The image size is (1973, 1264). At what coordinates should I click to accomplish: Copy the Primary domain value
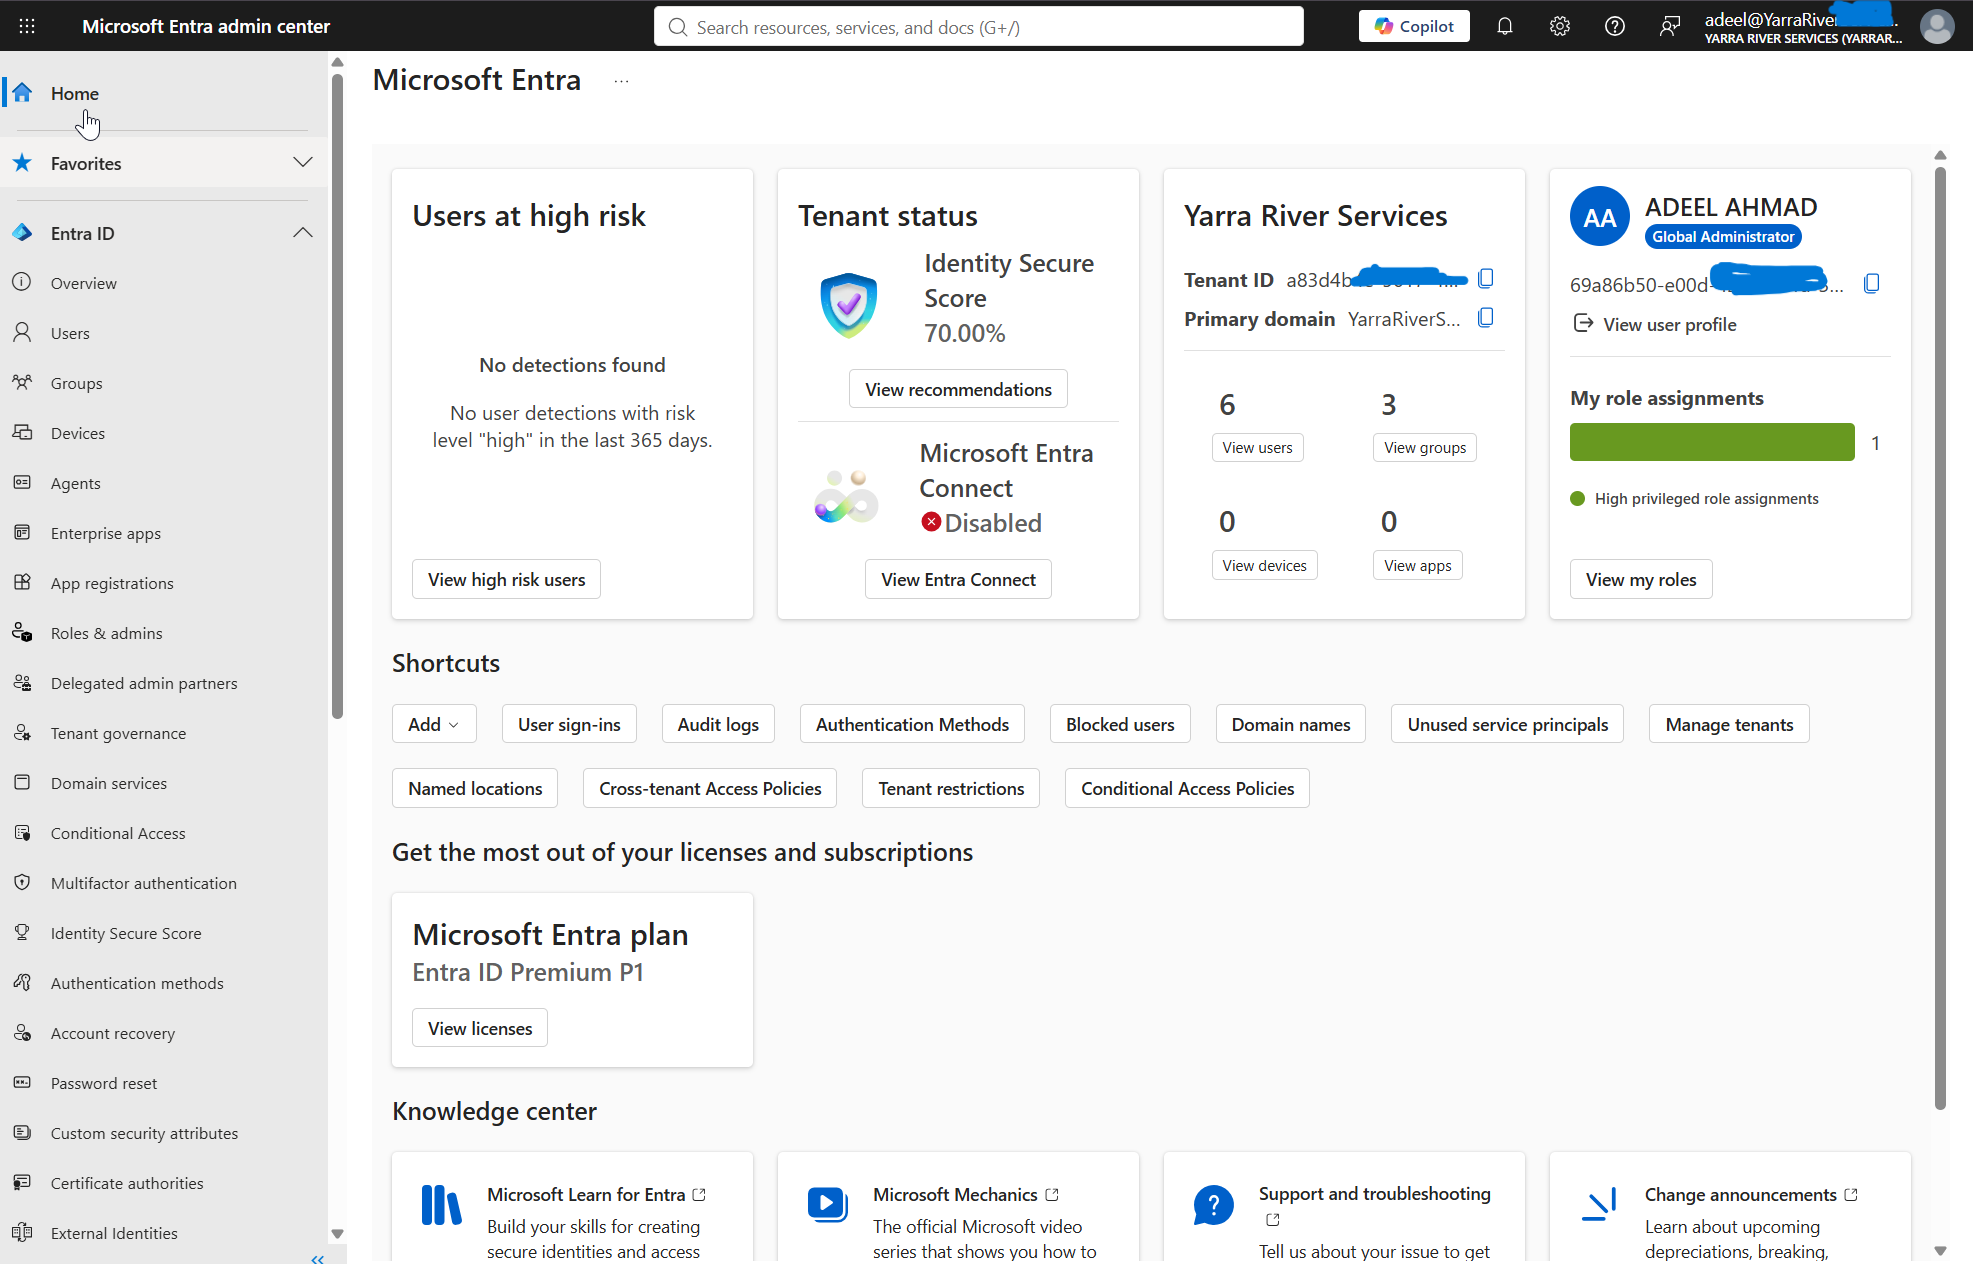pyautogui.click(x=1486, y=317)
